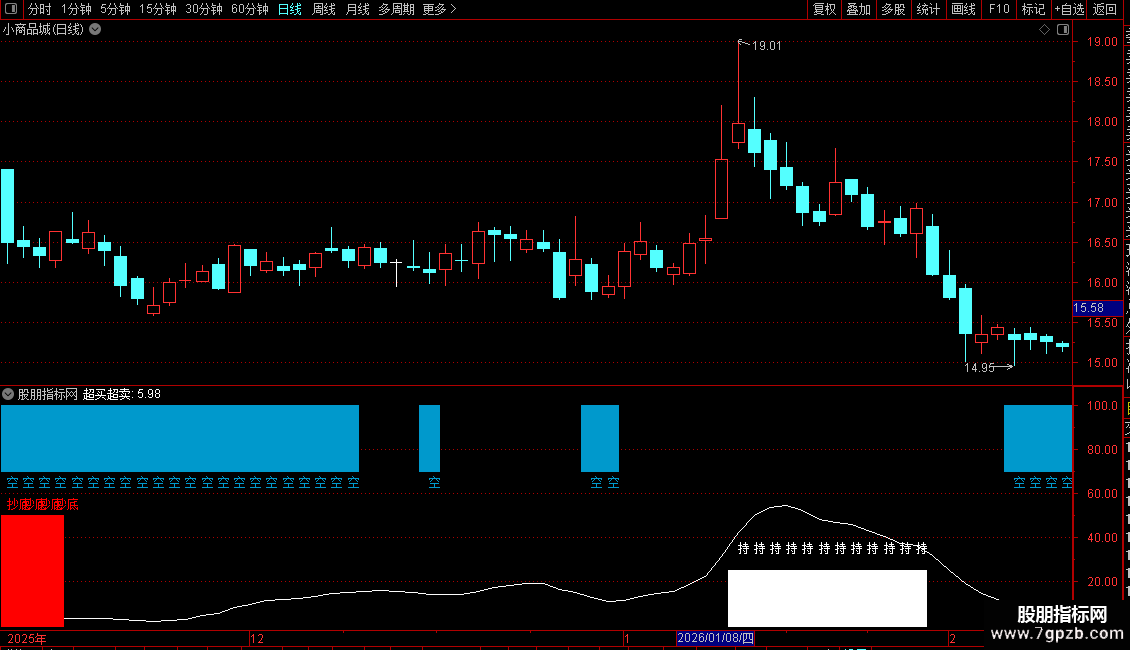Click the 80.00 indicator axis label

coord(1103,450)
